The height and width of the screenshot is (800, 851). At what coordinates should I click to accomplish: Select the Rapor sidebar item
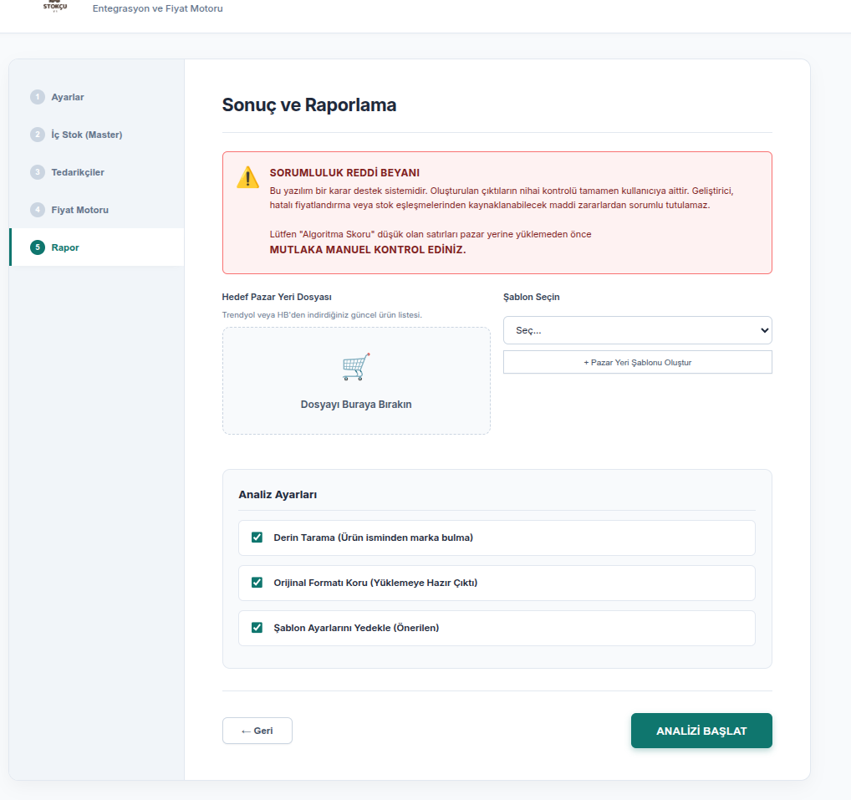tap(65, 247)
